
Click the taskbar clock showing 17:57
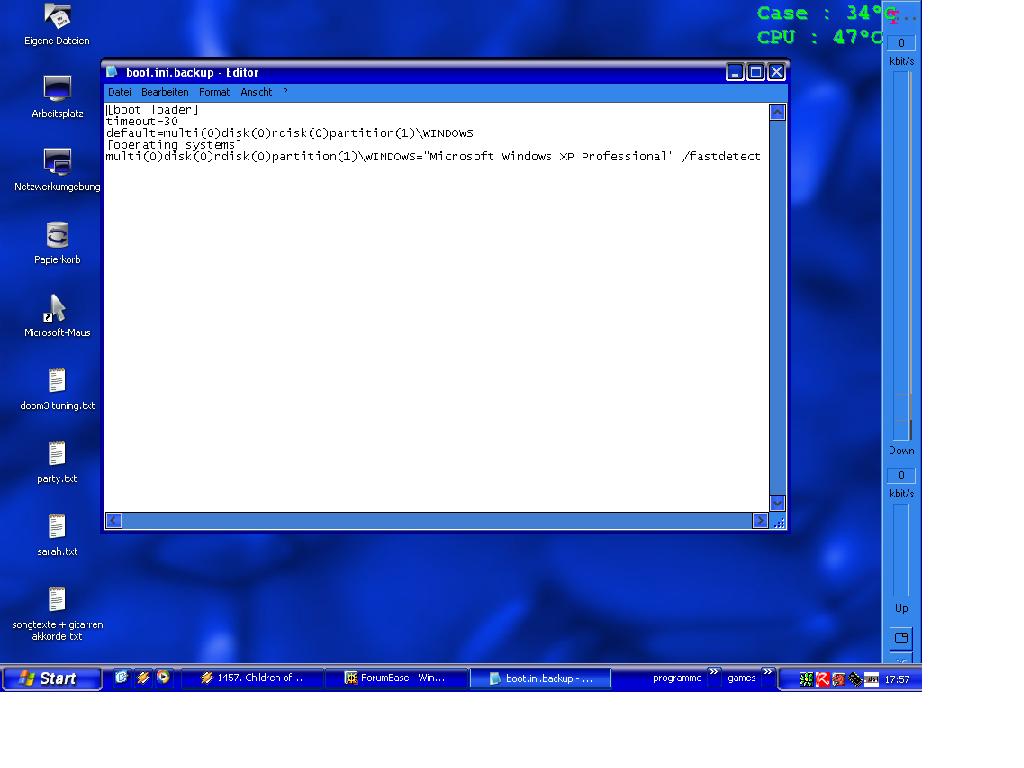[897, 680]
